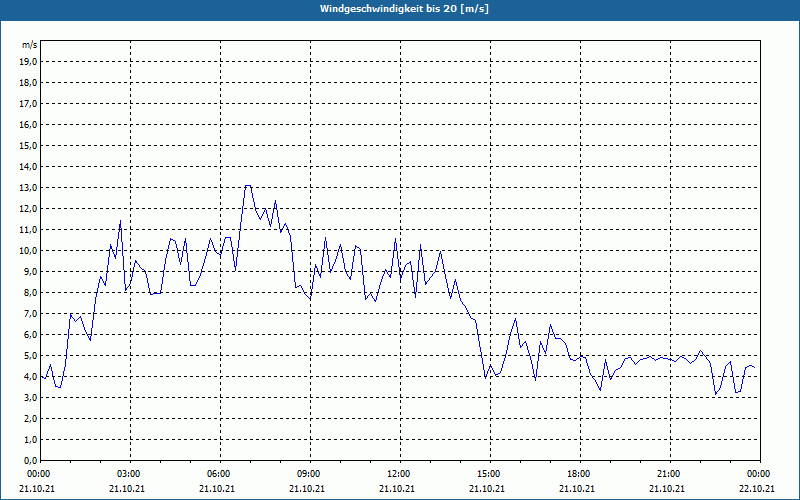Image resolution: width=800 pixels, height=500 pixels.
Task: Click the 11,0 y-axis value
Action: click(29, 230)
